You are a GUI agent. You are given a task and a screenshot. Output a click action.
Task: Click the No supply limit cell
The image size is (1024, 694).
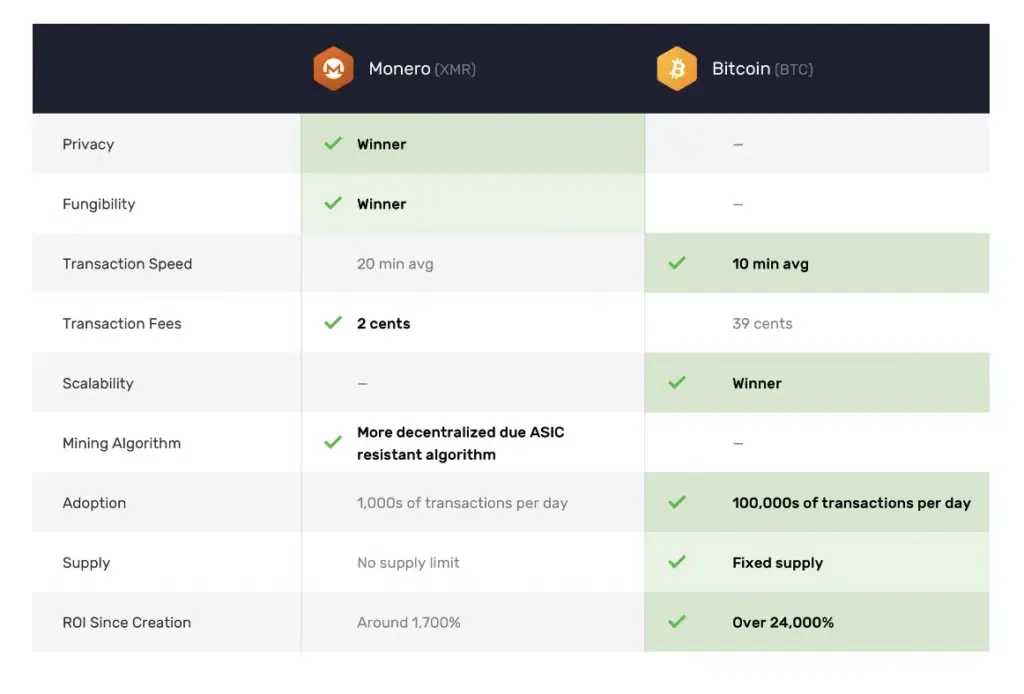coord(408,562)
